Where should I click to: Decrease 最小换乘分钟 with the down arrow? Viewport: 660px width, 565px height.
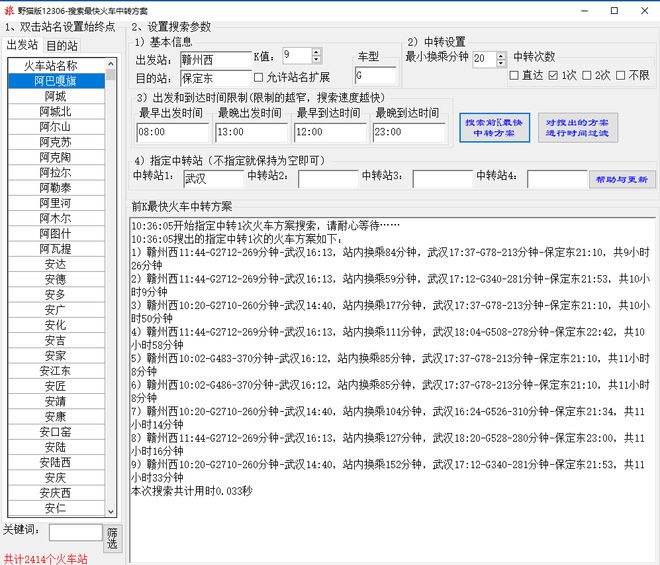click(500, 63)
